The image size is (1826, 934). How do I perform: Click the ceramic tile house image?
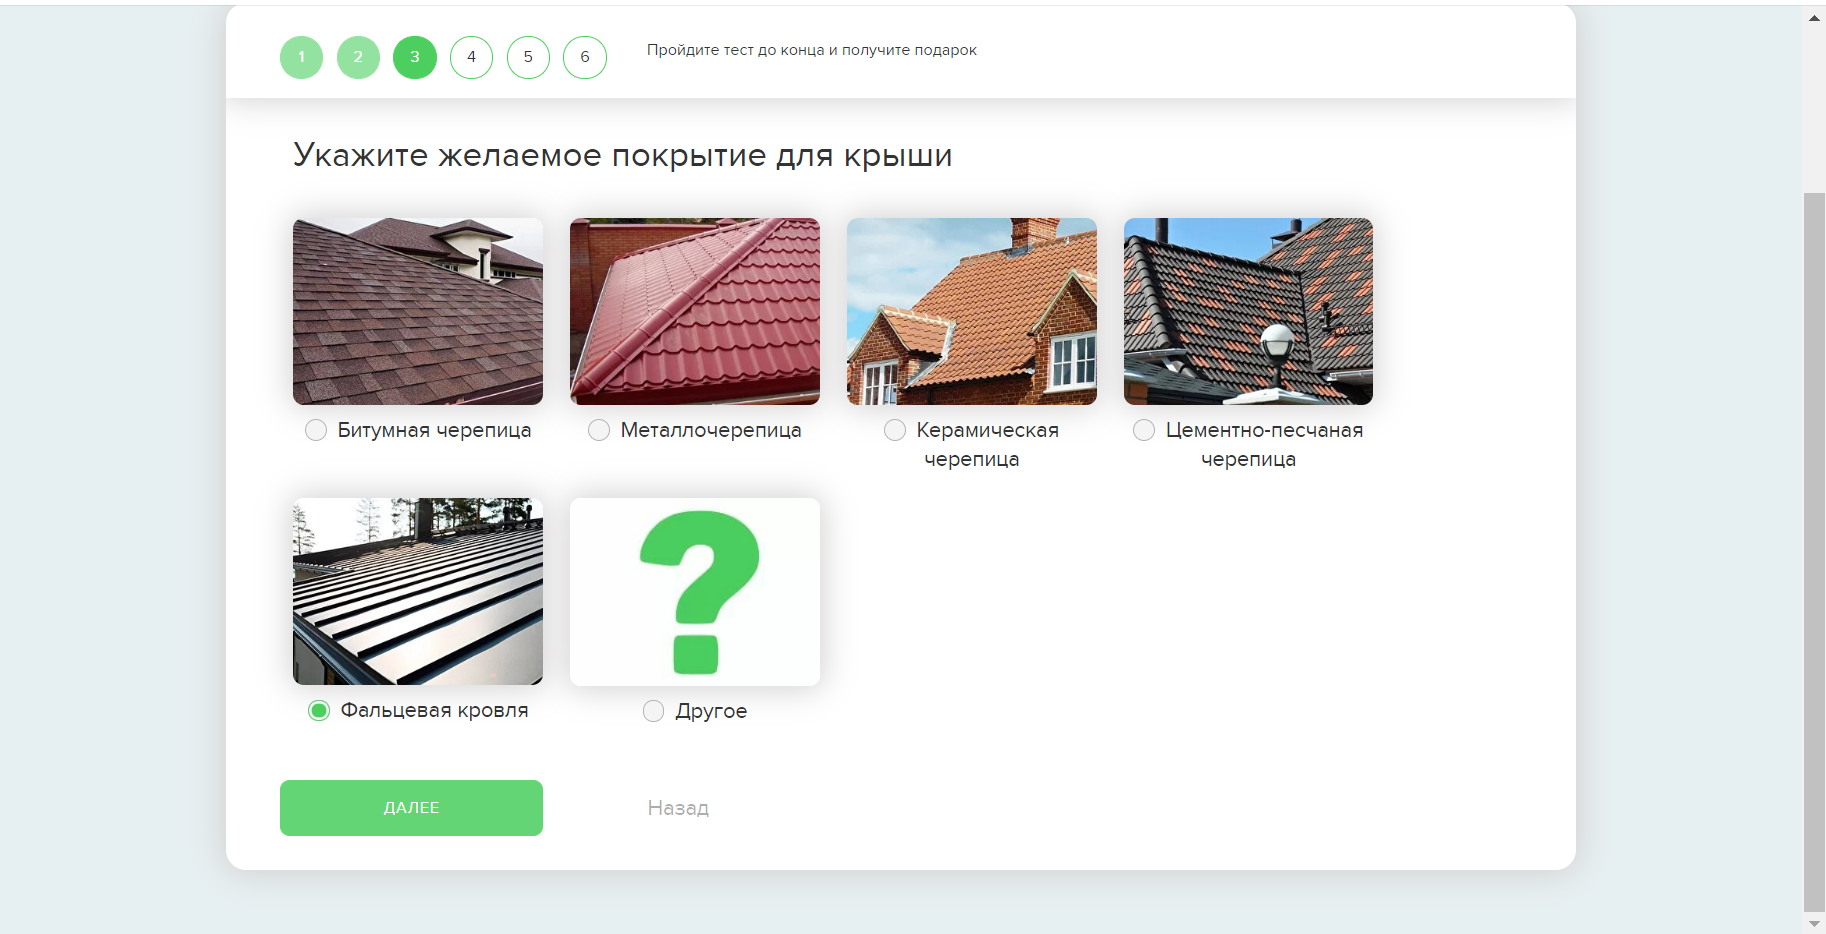[x=972, y=311]
